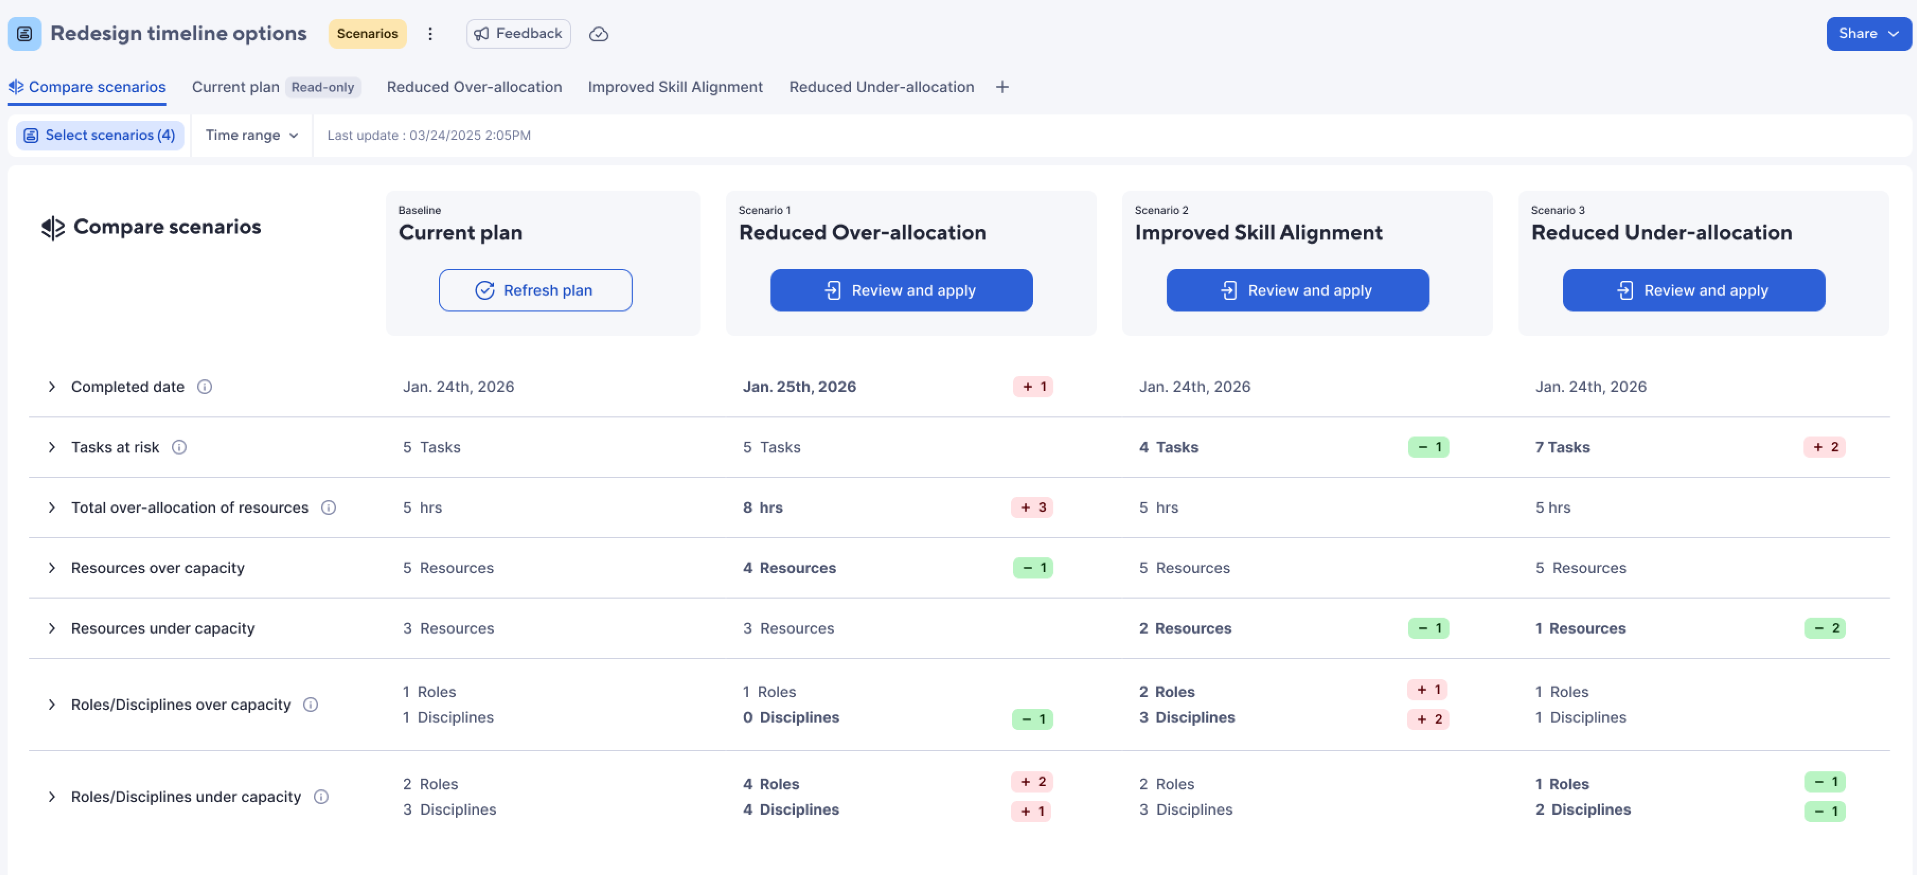Screen dimensions: 1917x875
Task: Open the Time range dropdown
Action: pyautogui.click(x=252, y=135)
